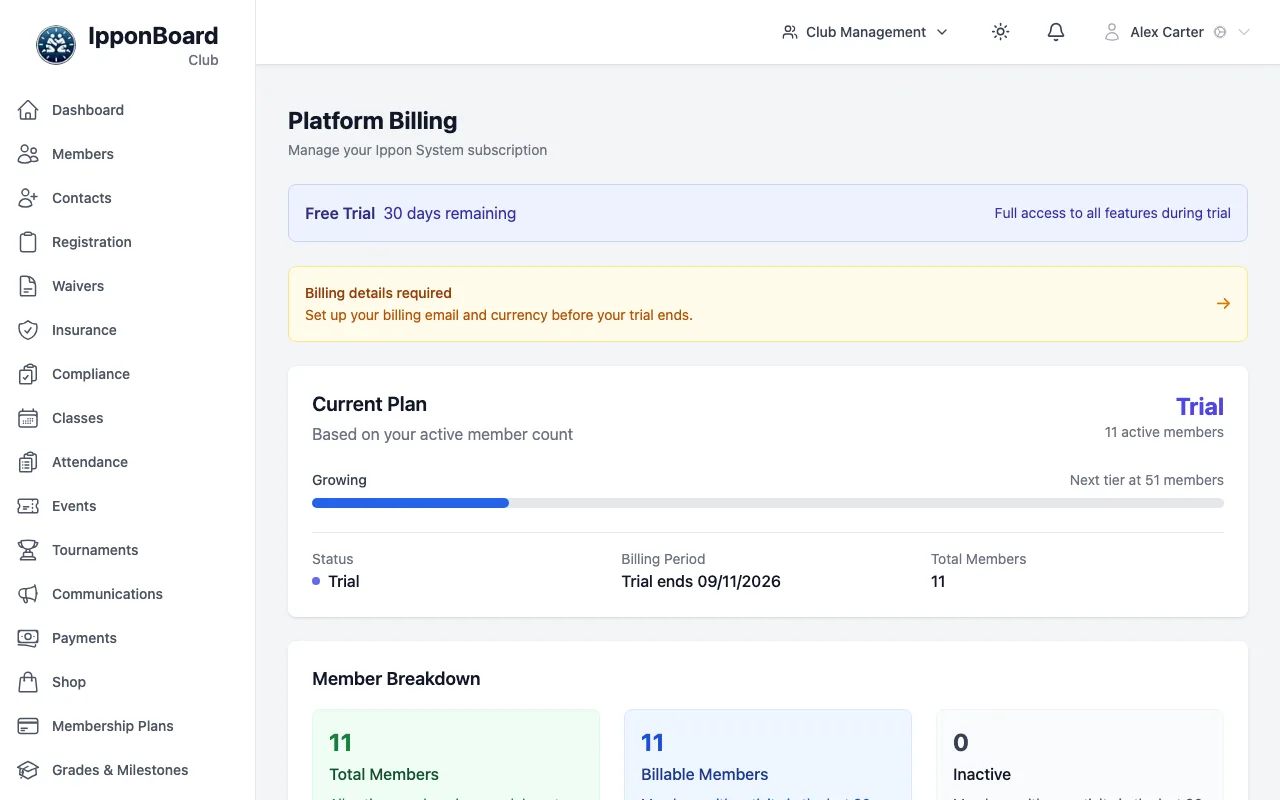Click the Registration clipboard icon
The height and width of the screenshot is (800, 1280).
point(28,242)
